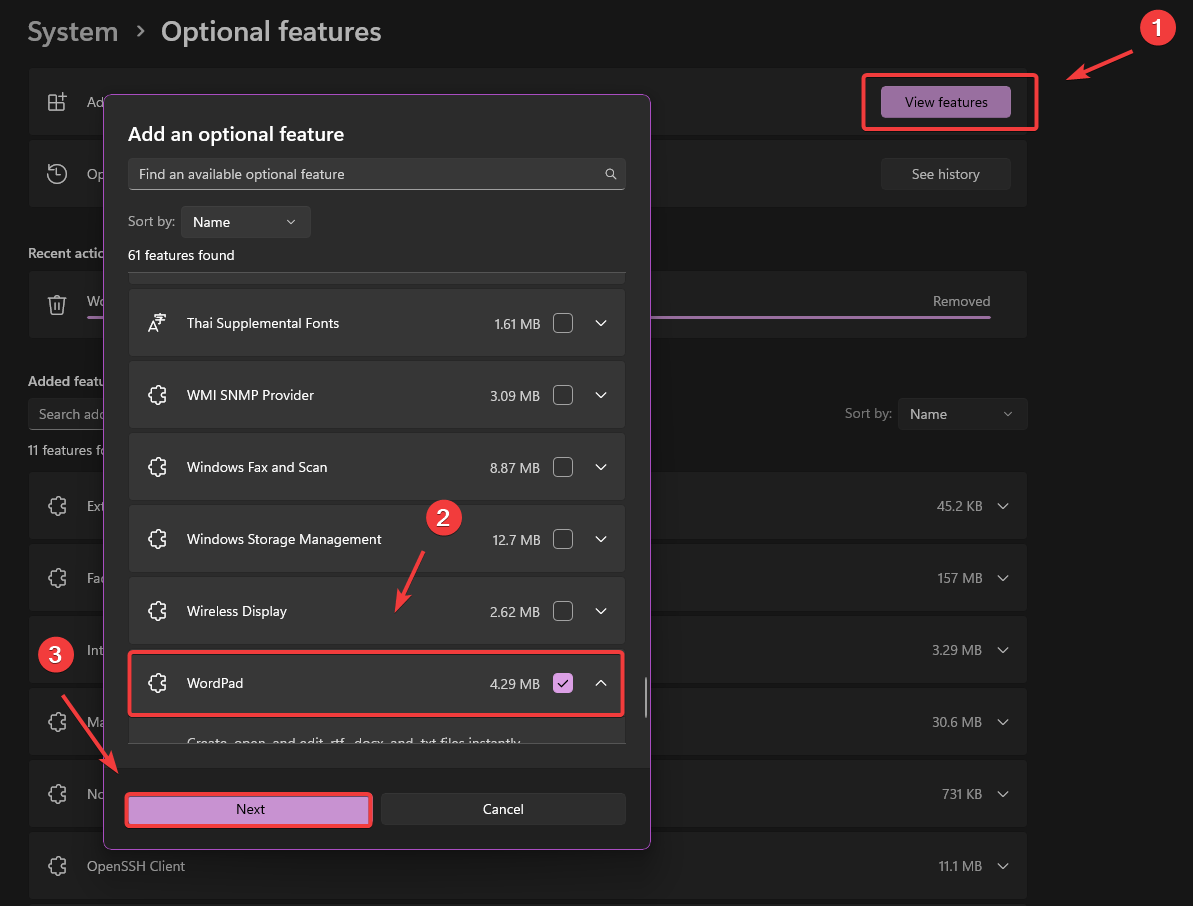Check the Wireless Display checkbox

click(563, 611)
